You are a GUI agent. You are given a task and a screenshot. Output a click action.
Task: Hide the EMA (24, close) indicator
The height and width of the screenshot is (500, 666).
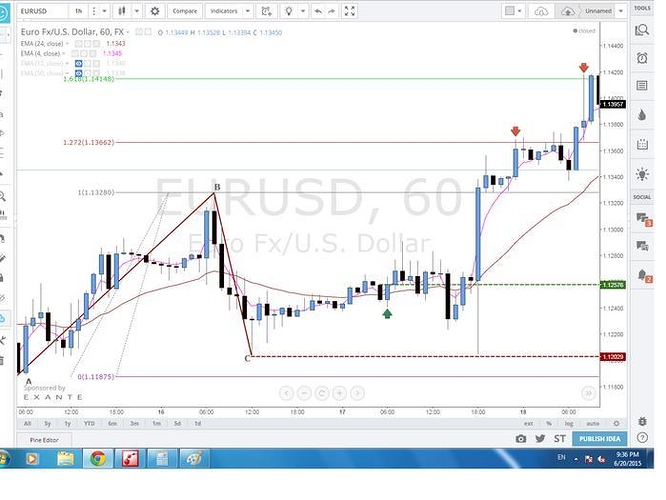tap(78, 44)
